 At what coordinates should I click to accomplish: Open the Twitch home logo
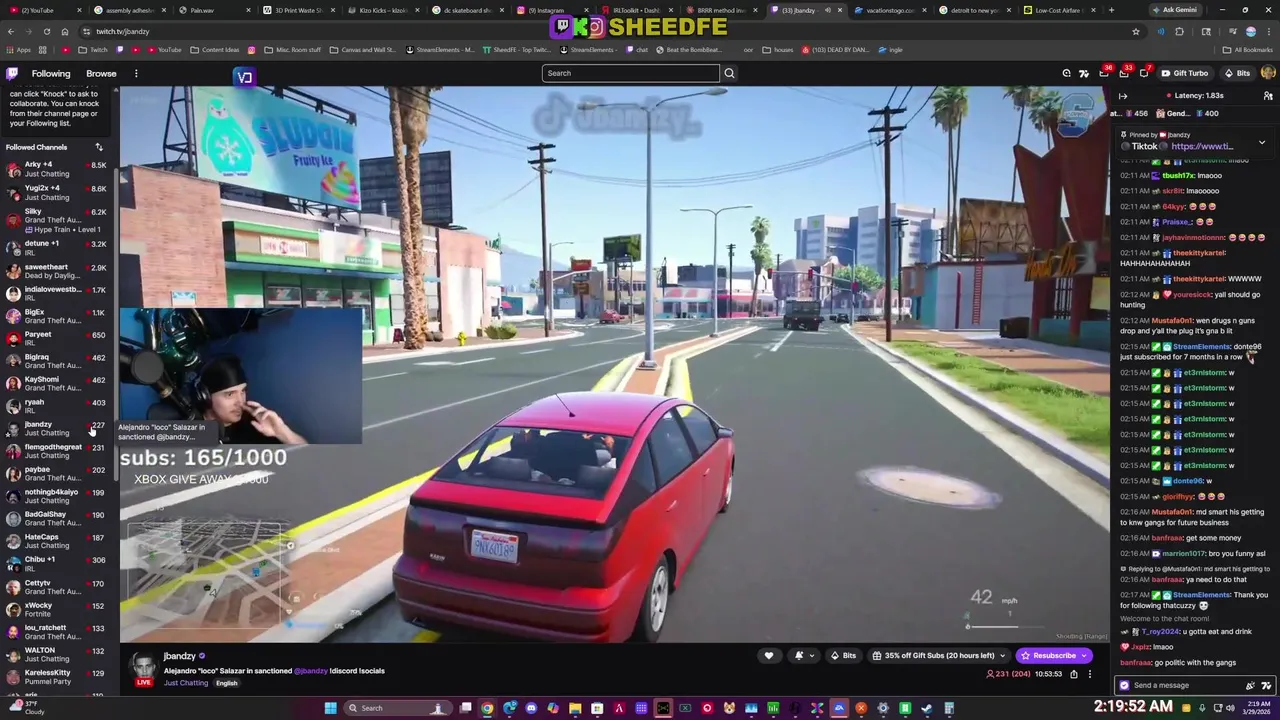(12, 73)
